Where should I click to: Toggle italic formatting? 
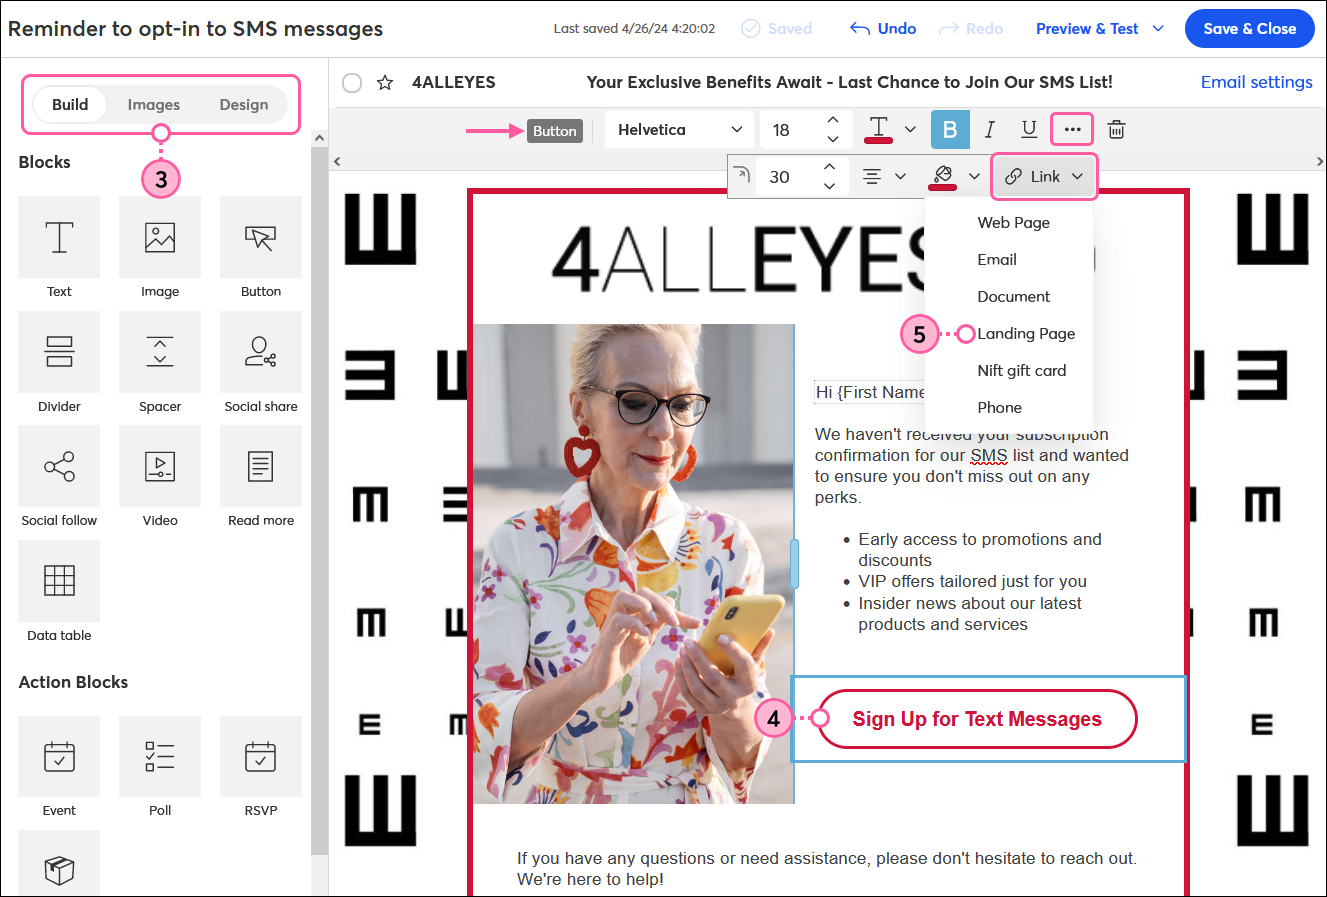tap(990, 129)
